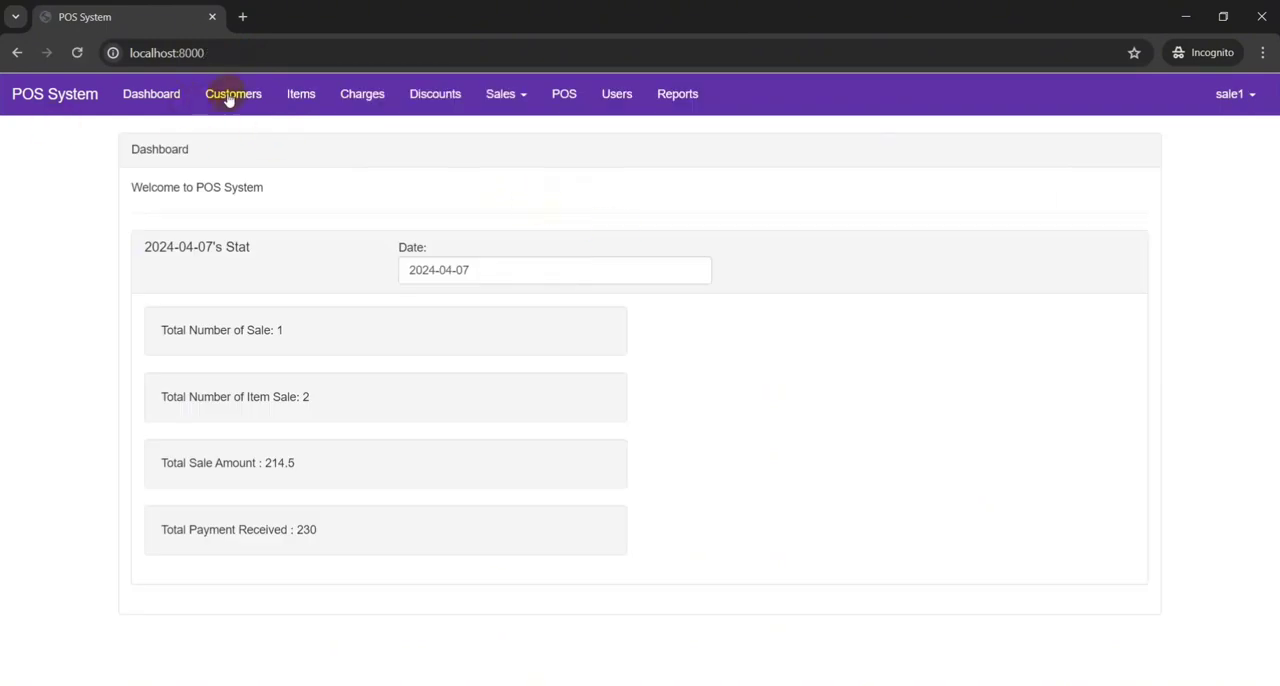The image size is (1280, 686).
Task: Click the Date input field
Action: tap(554, 270)
